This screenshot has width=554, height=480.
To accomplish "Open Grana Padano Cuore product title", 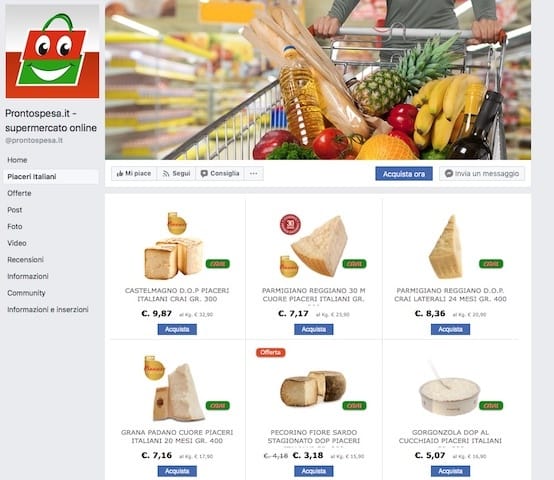I will click(177, 437).
